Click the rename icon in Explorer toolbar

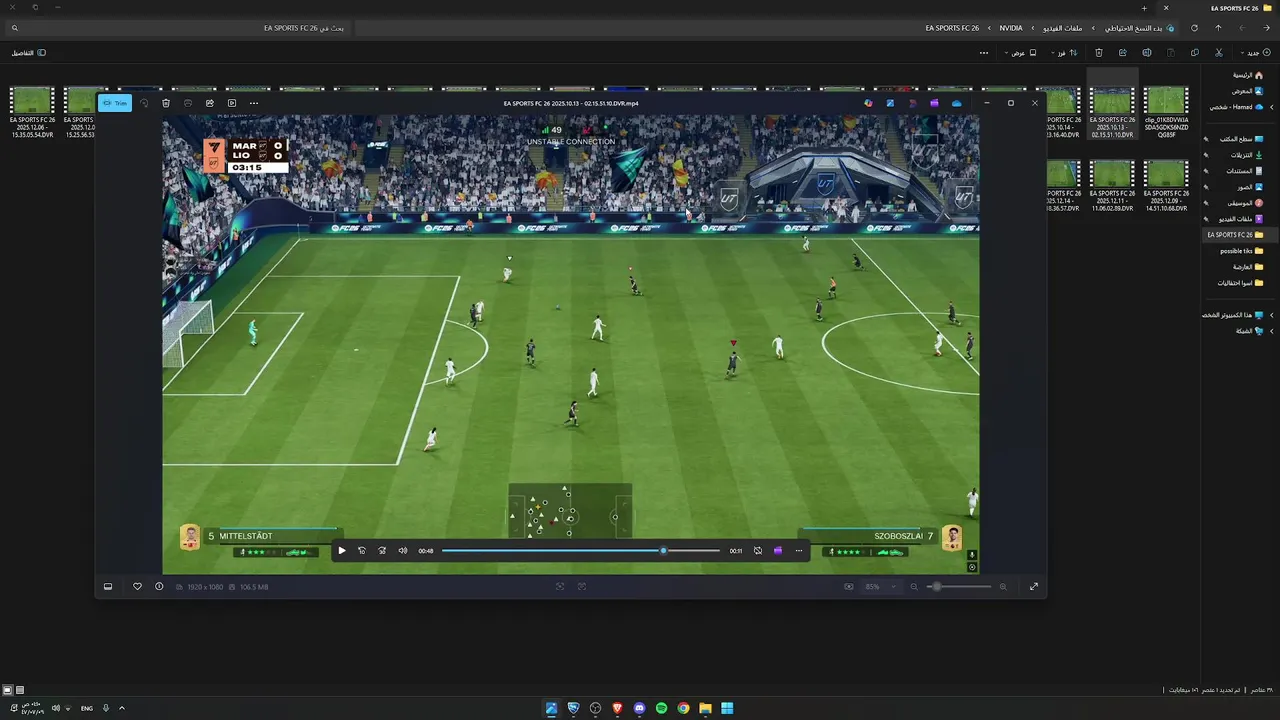click(x=1147, y=53)
